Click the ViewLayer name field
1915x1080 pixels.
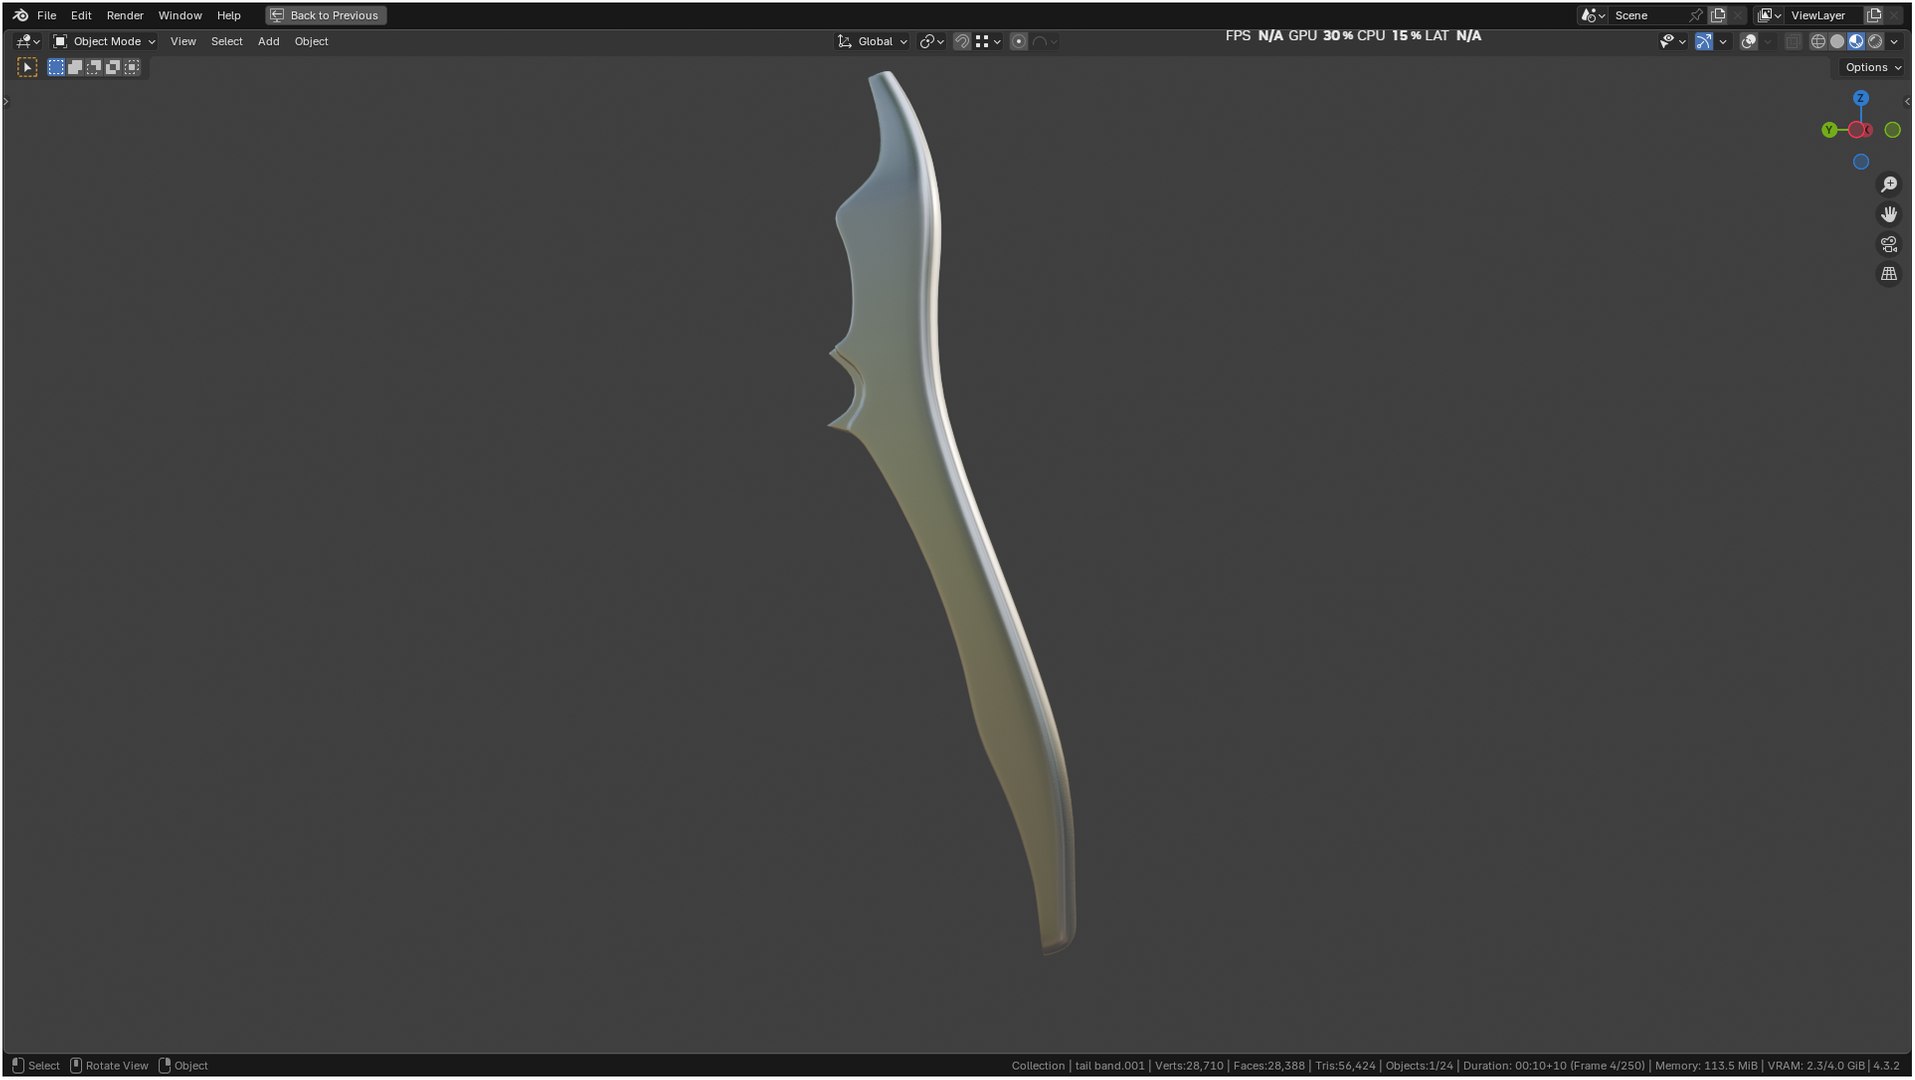pyautogui.click(x=1825, y=15)
